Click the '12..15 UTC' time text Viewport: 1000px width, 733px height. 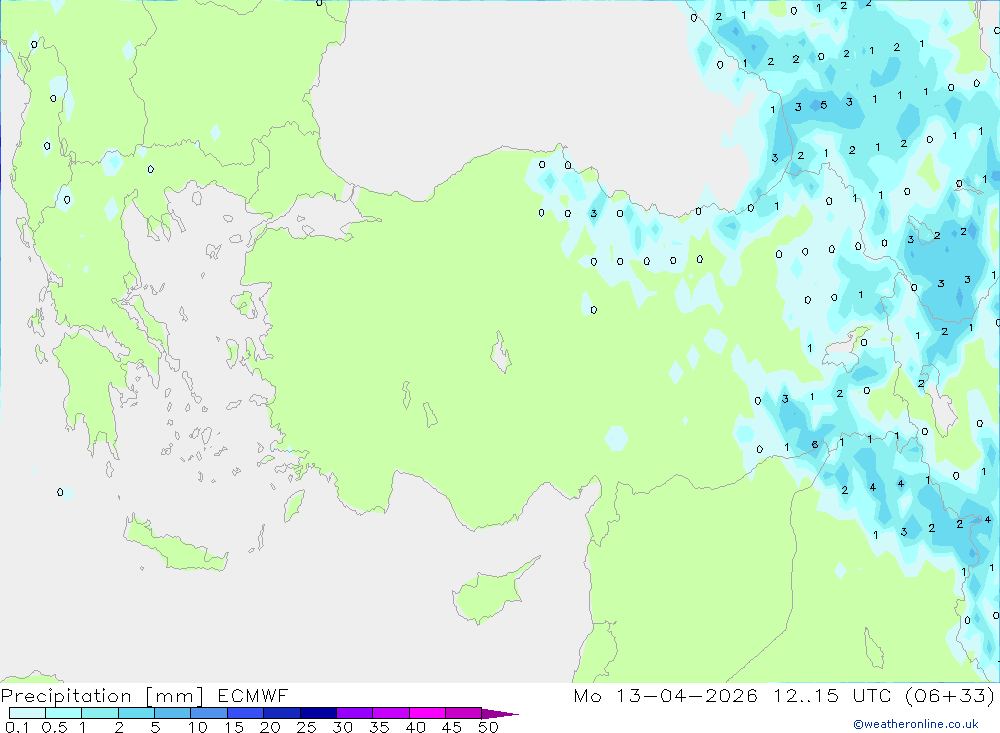click(x=832, y=695)
